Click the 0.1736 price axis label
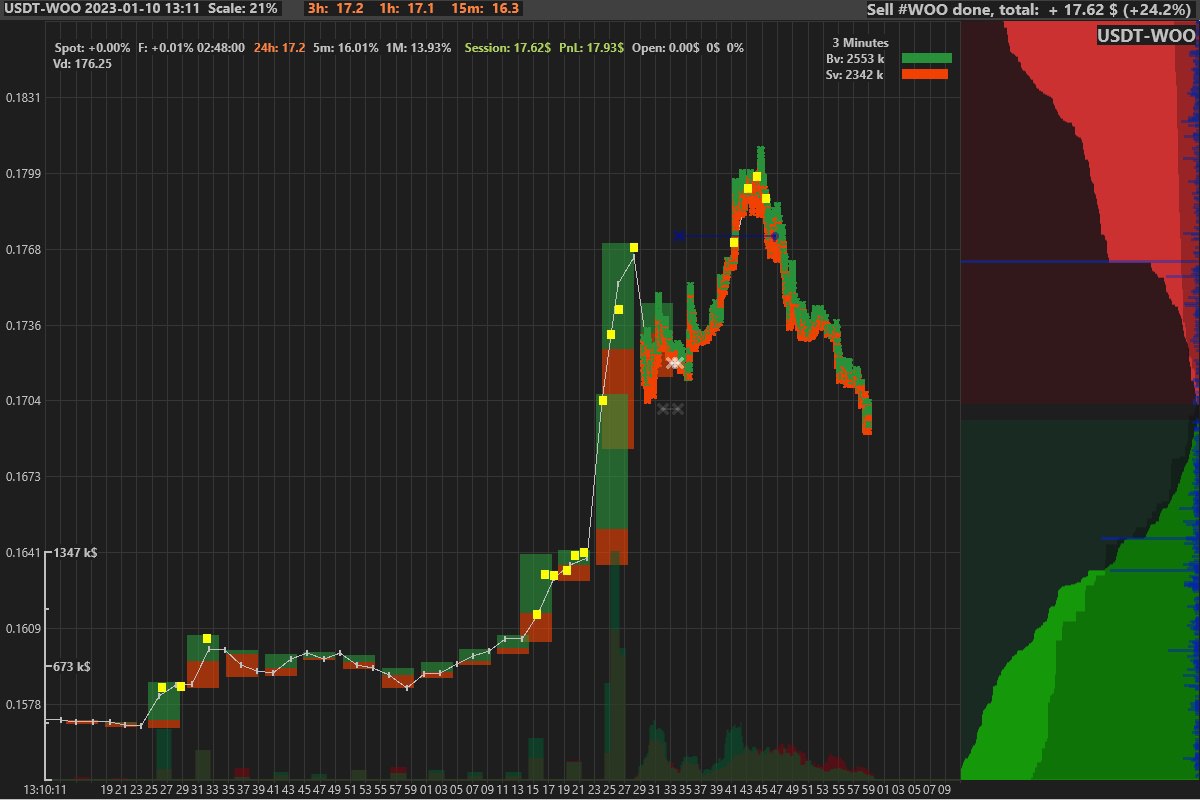Viewport: 1200px width, 800px height. pos(23,326)
